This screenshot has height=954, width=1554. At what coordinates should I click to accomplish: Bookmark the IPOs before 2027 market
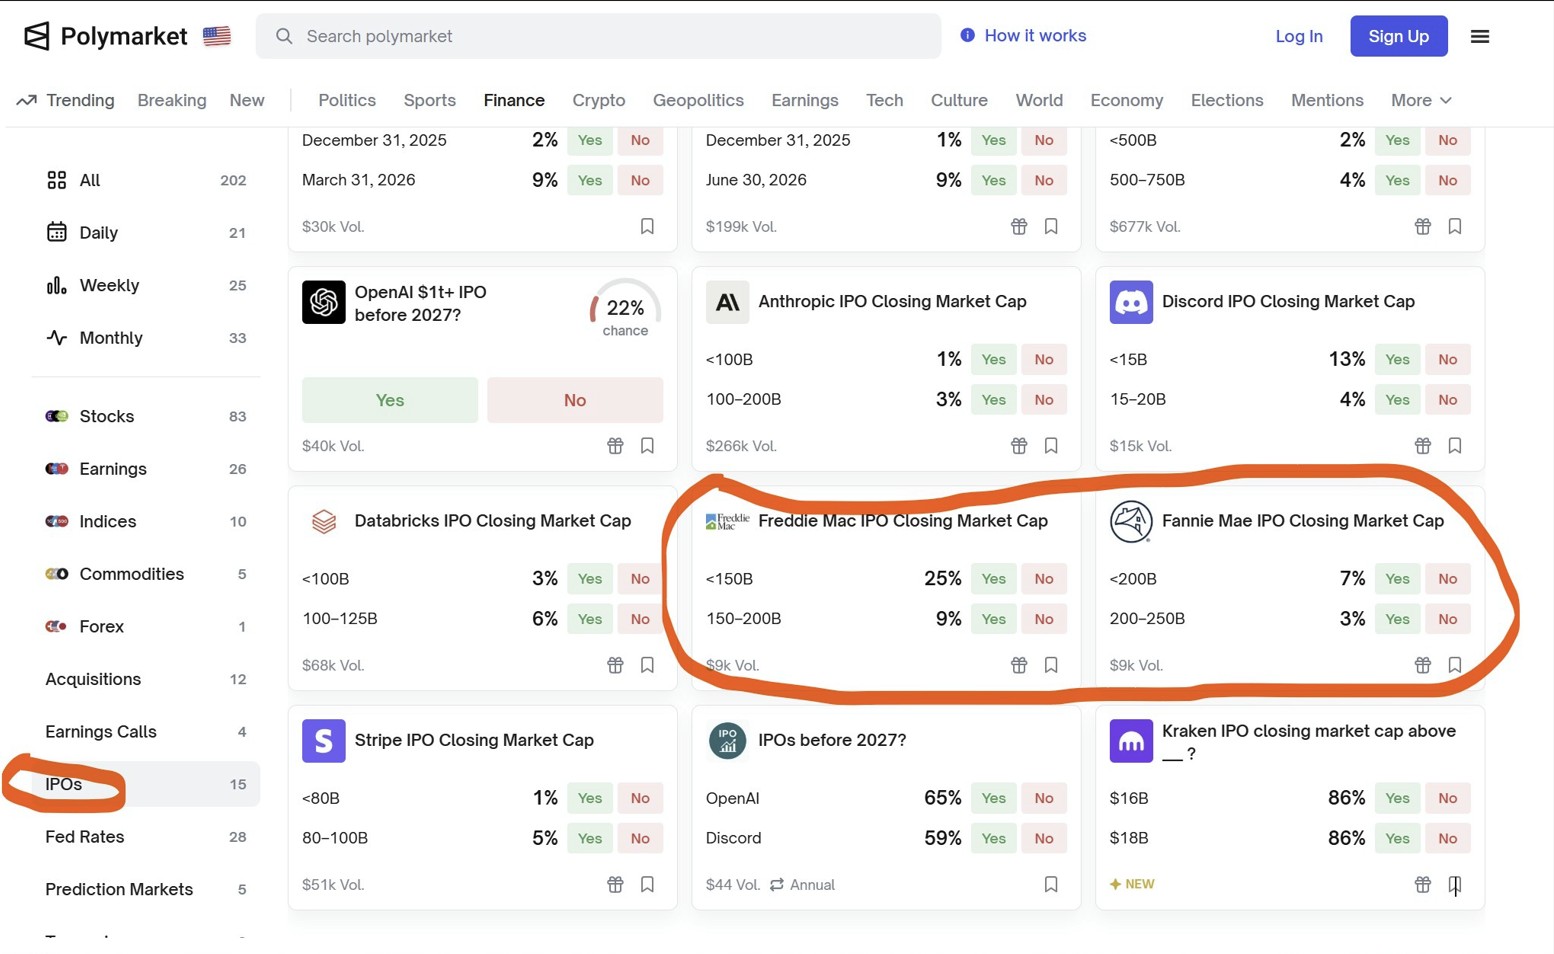[1051, 885]
